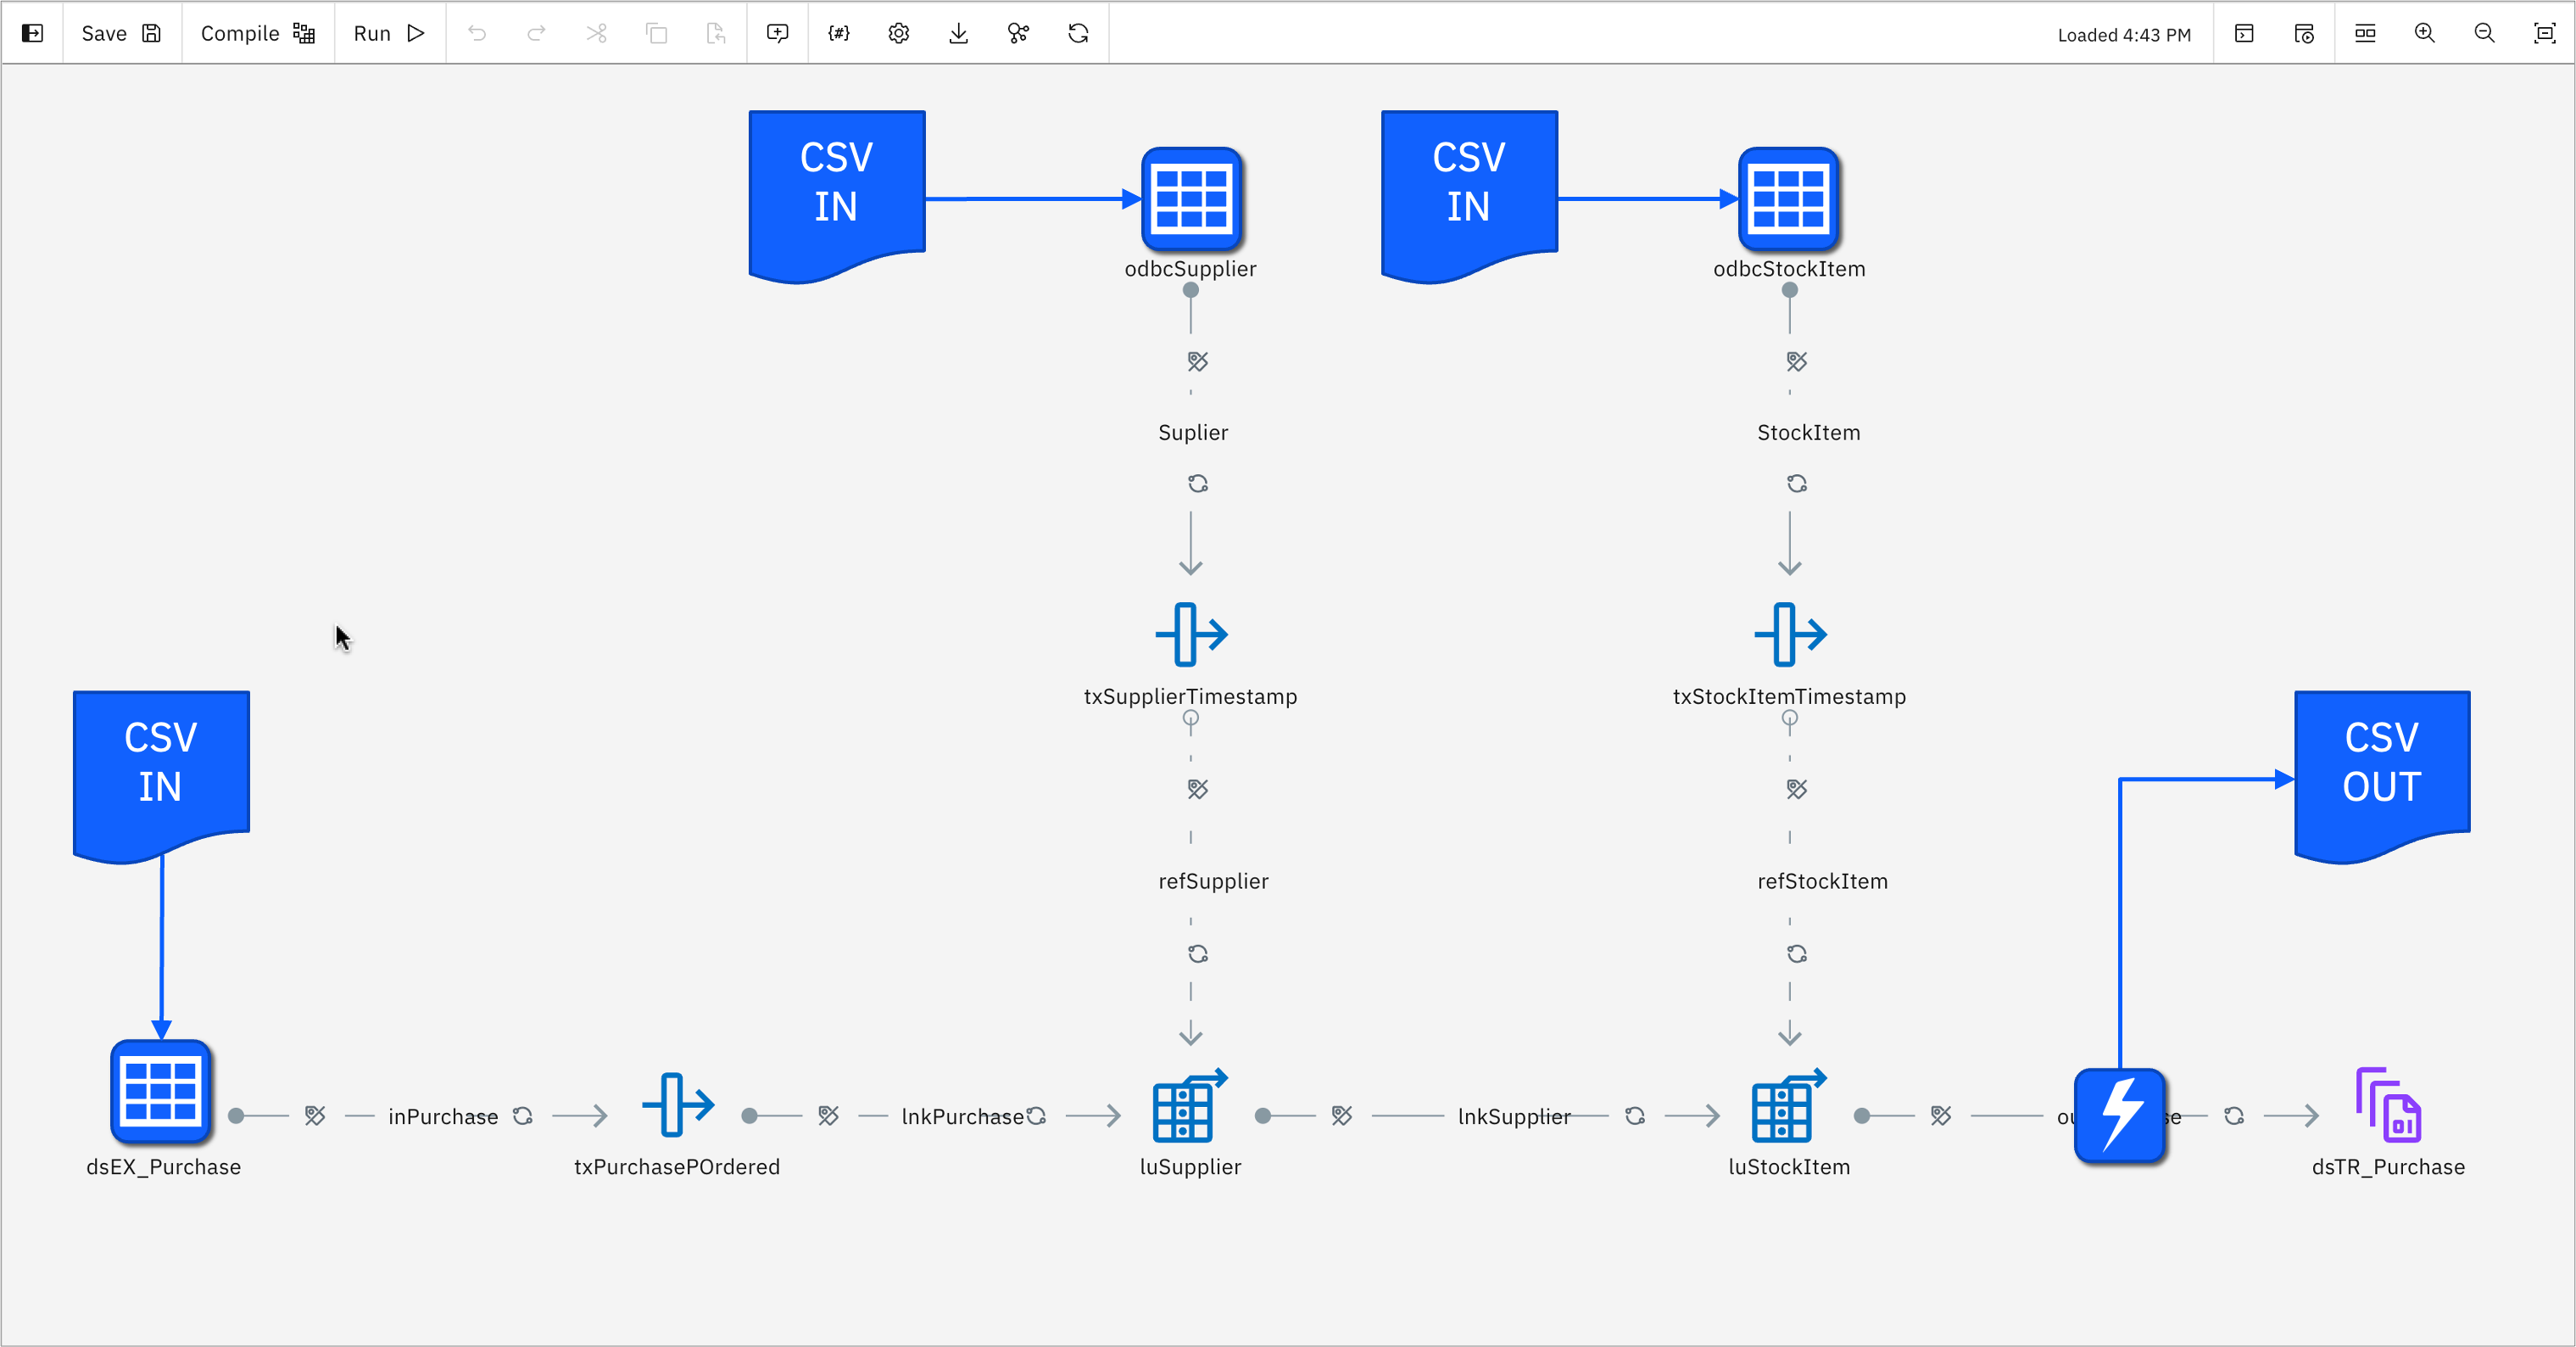Toggle the palette side panel icon
The image size is (2576, 1347).
[x=32, y=33]
